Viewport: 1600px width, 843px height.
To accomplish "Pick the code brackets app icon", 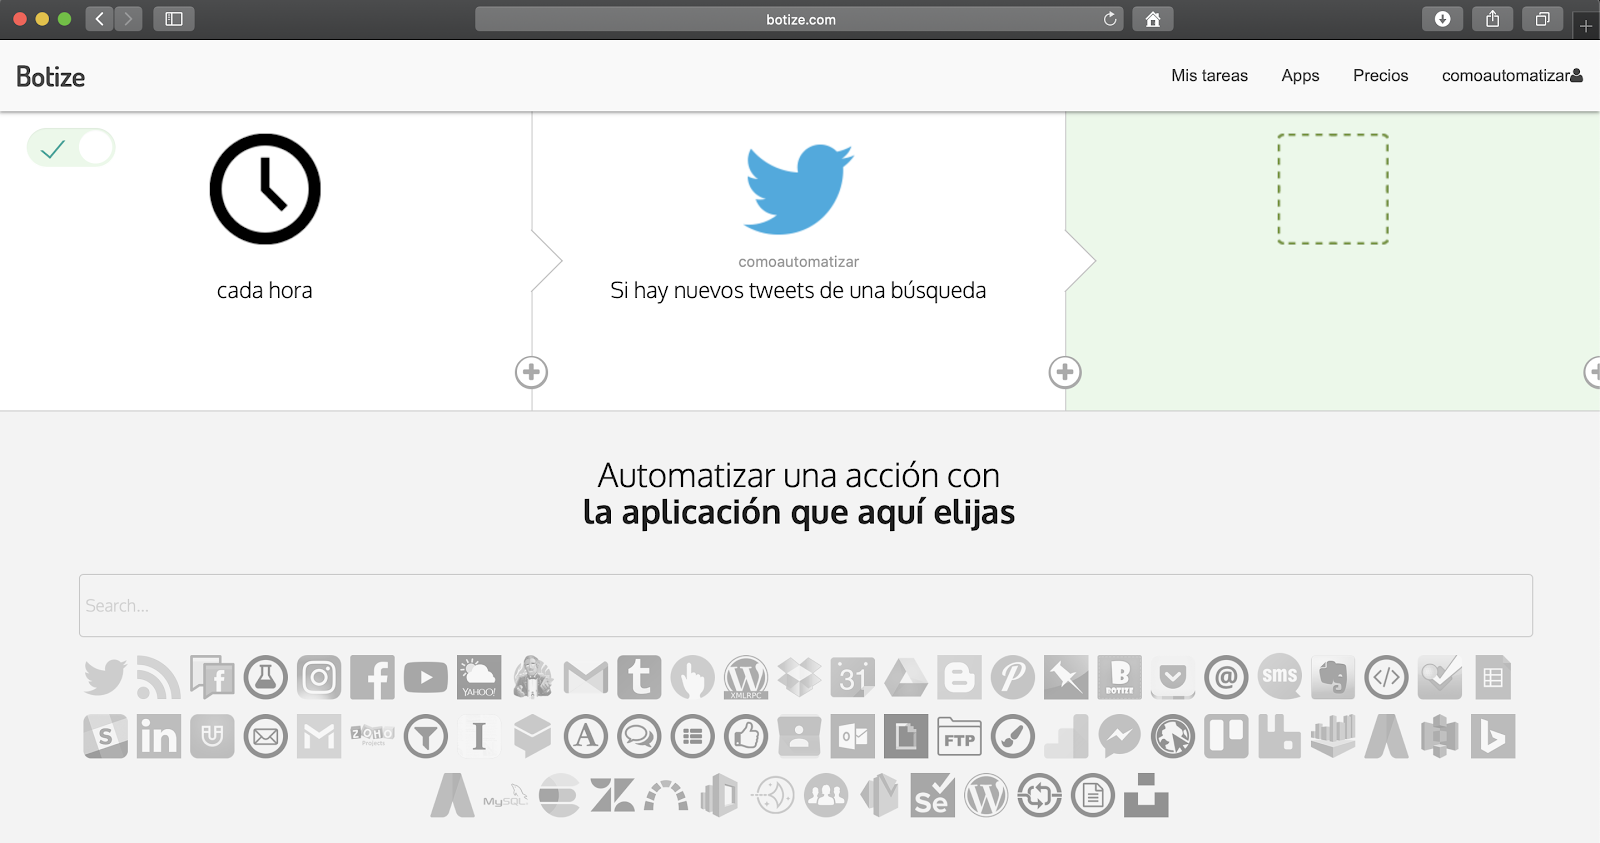I will [1387, 677].
